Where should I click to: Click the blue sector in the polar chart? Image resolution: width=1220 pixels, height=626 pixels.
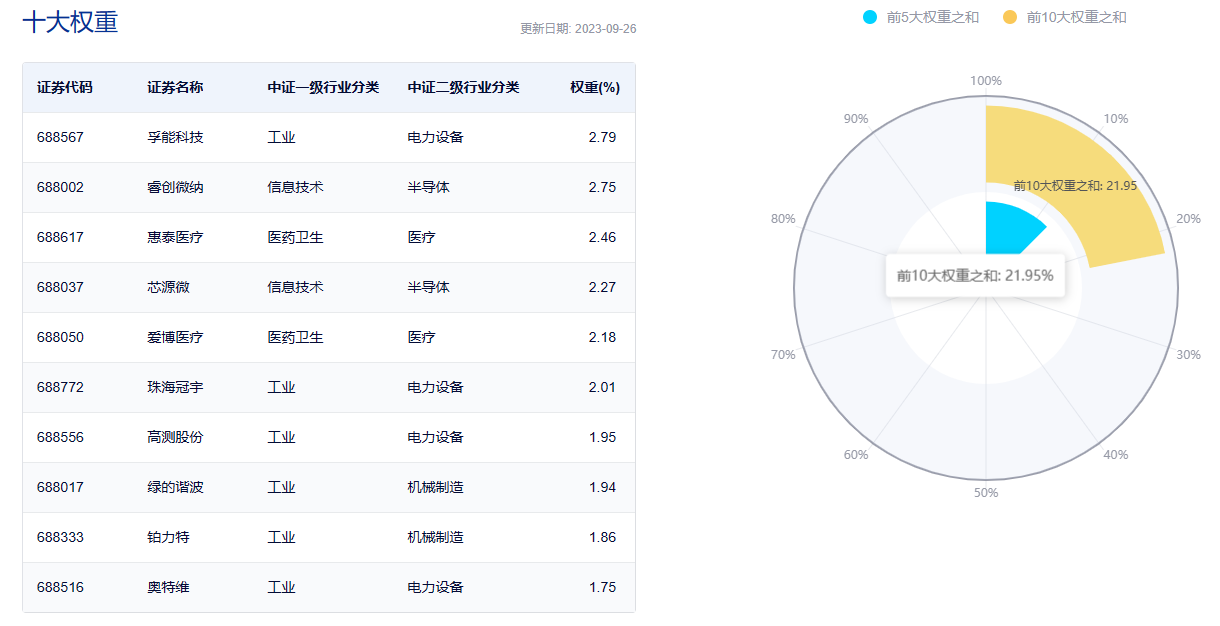click(1010, 228)
